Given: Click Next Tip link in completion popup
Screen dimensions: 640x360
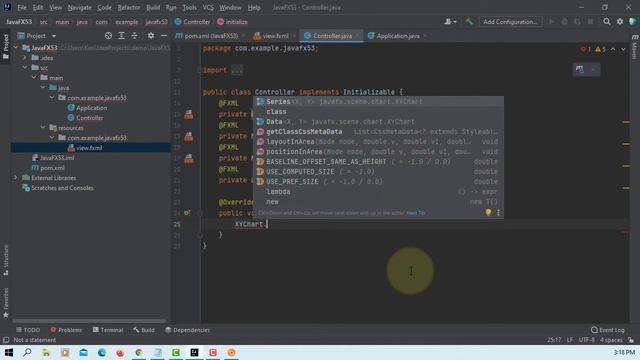Looking at the screenshot, I should [x=416, y=213].
